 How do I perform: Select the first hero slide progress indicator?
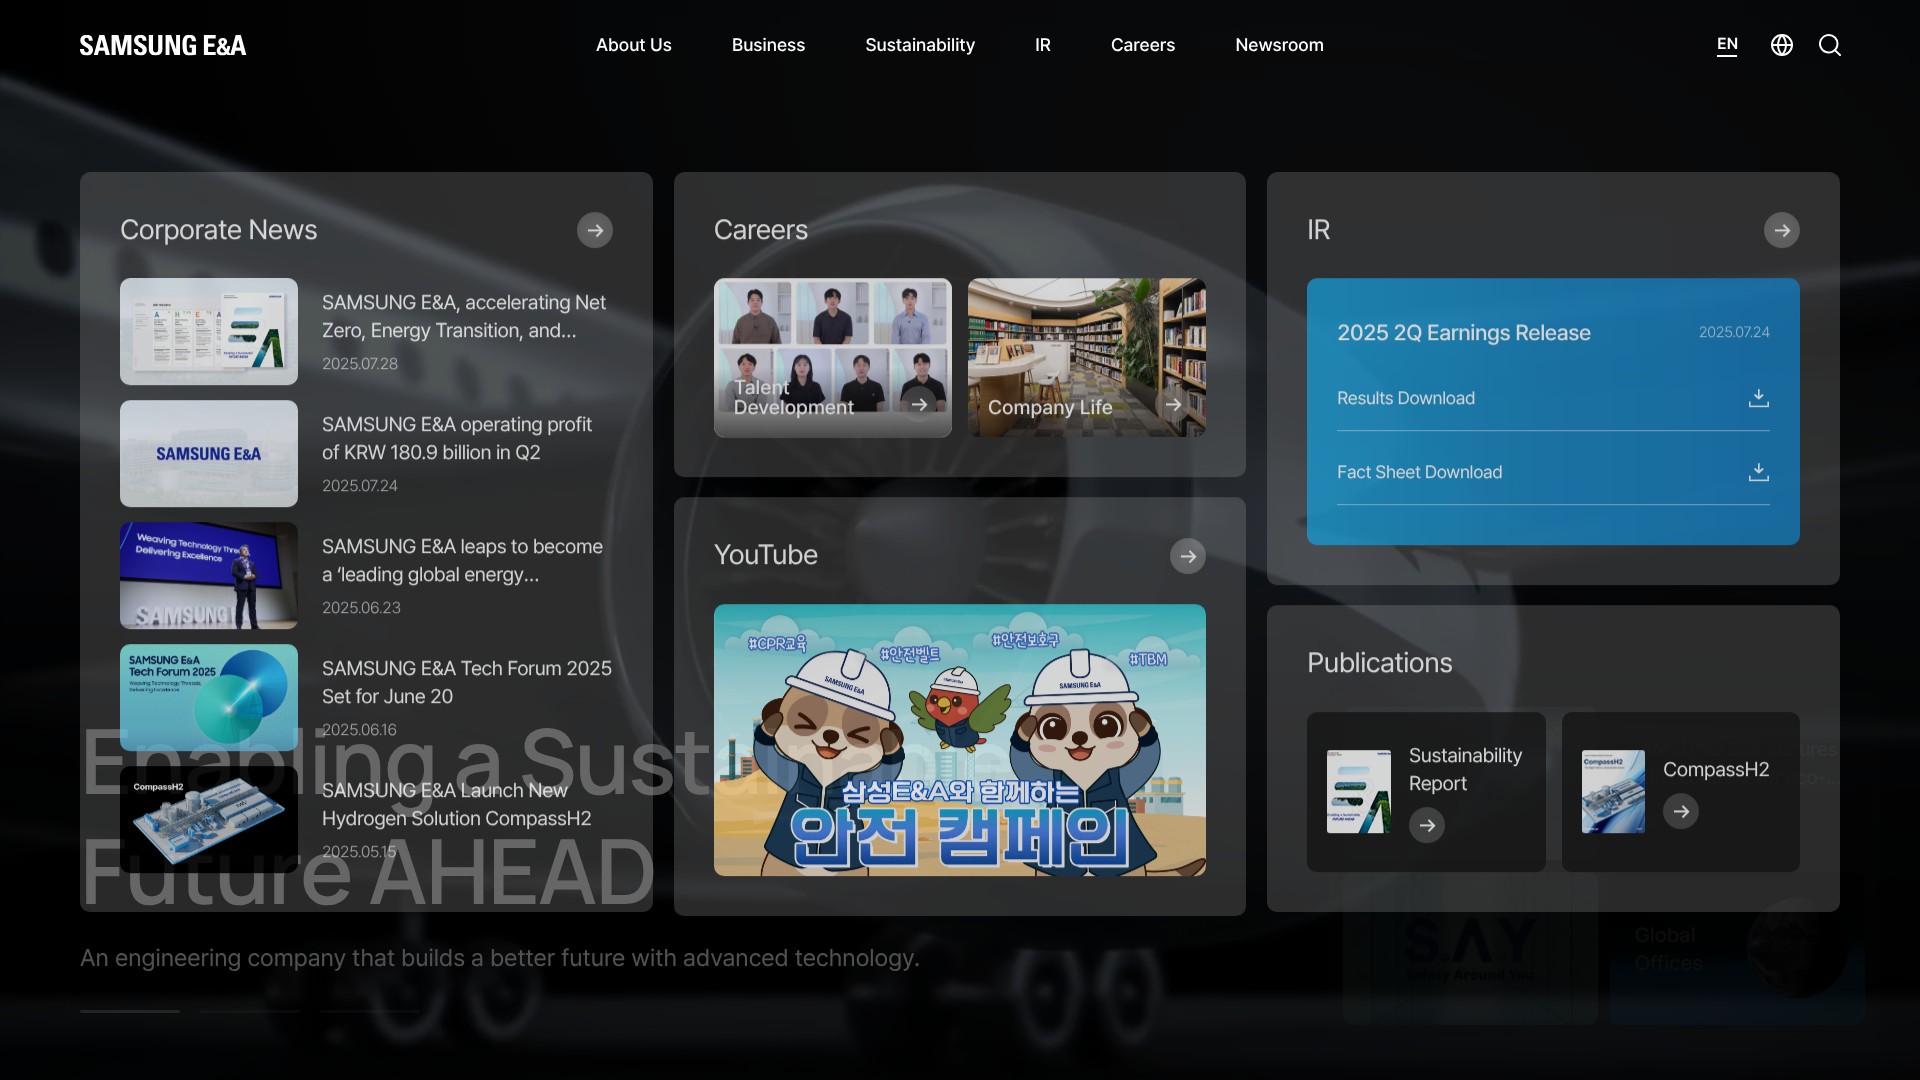point(130,1011)
